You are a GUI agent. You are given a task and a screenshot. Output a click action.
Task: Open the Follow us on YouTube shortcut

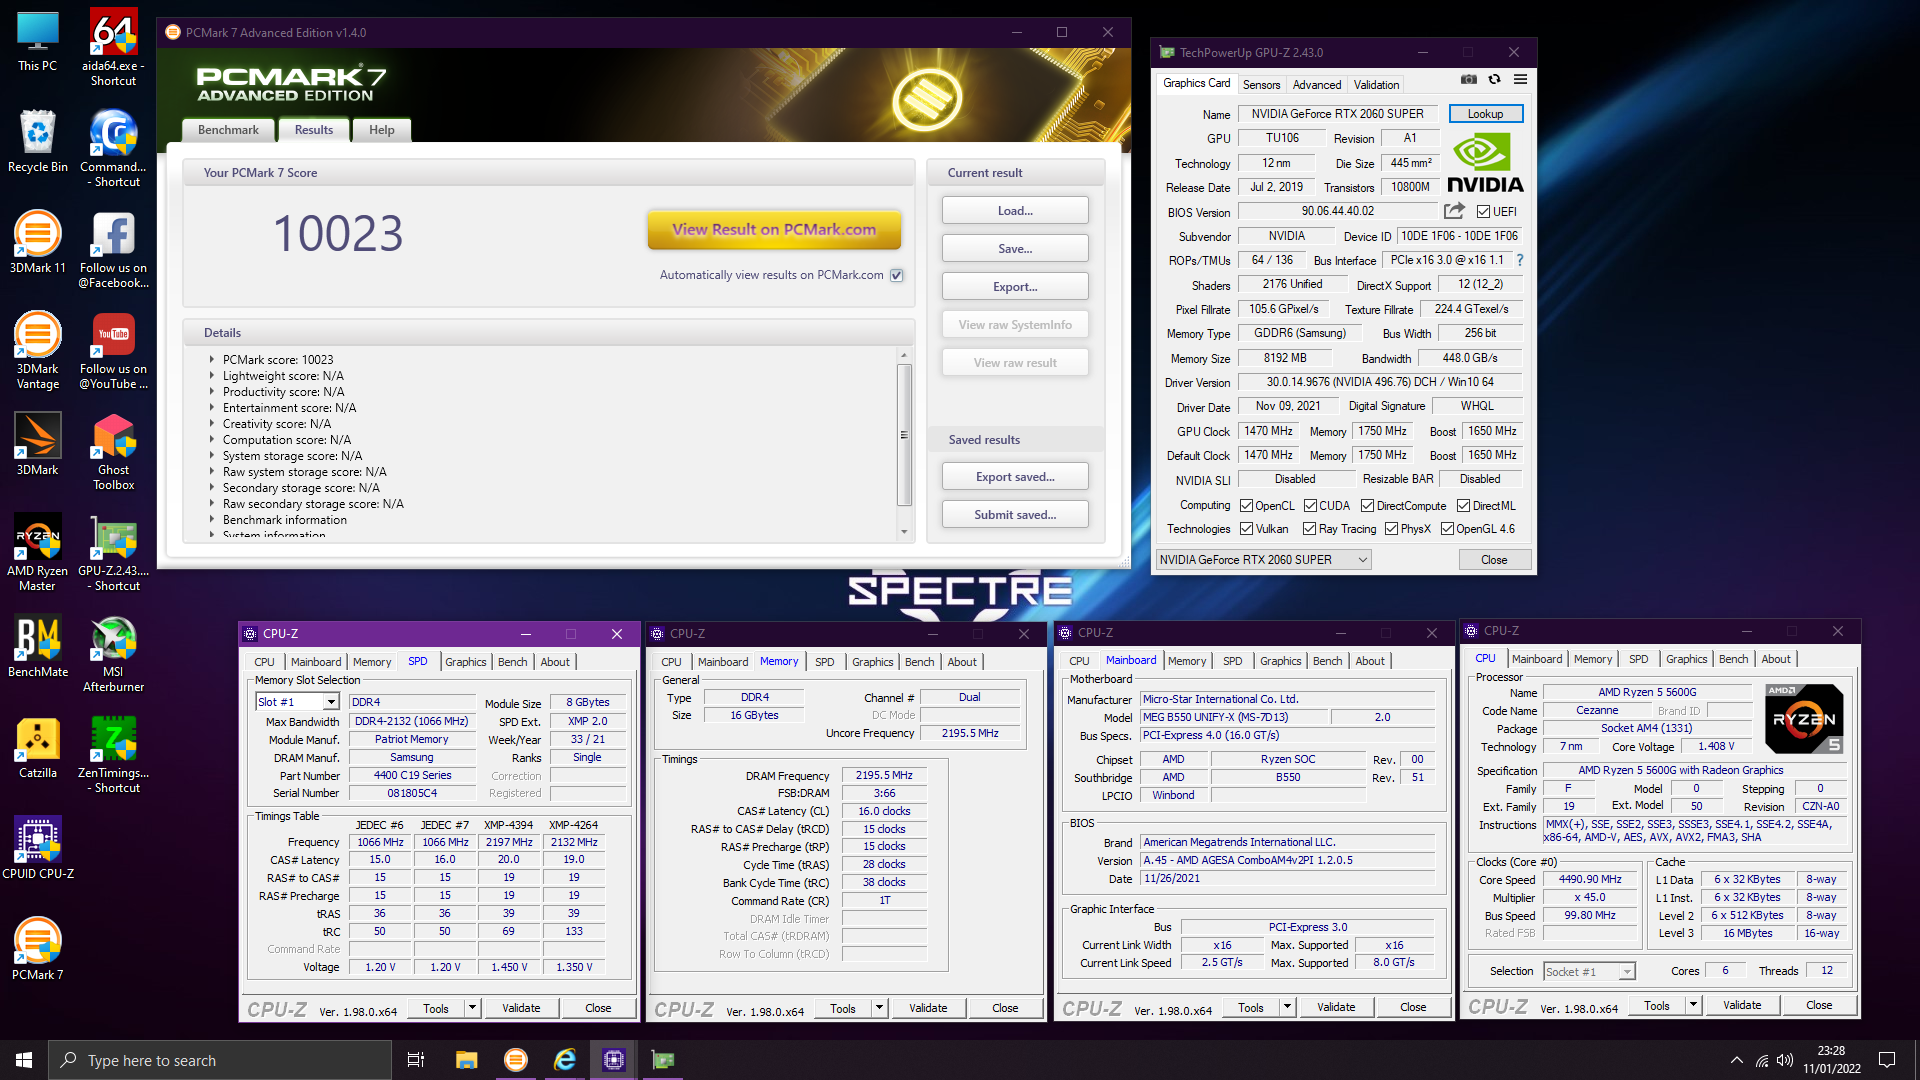pyautogui.click(x=113, y=351)
